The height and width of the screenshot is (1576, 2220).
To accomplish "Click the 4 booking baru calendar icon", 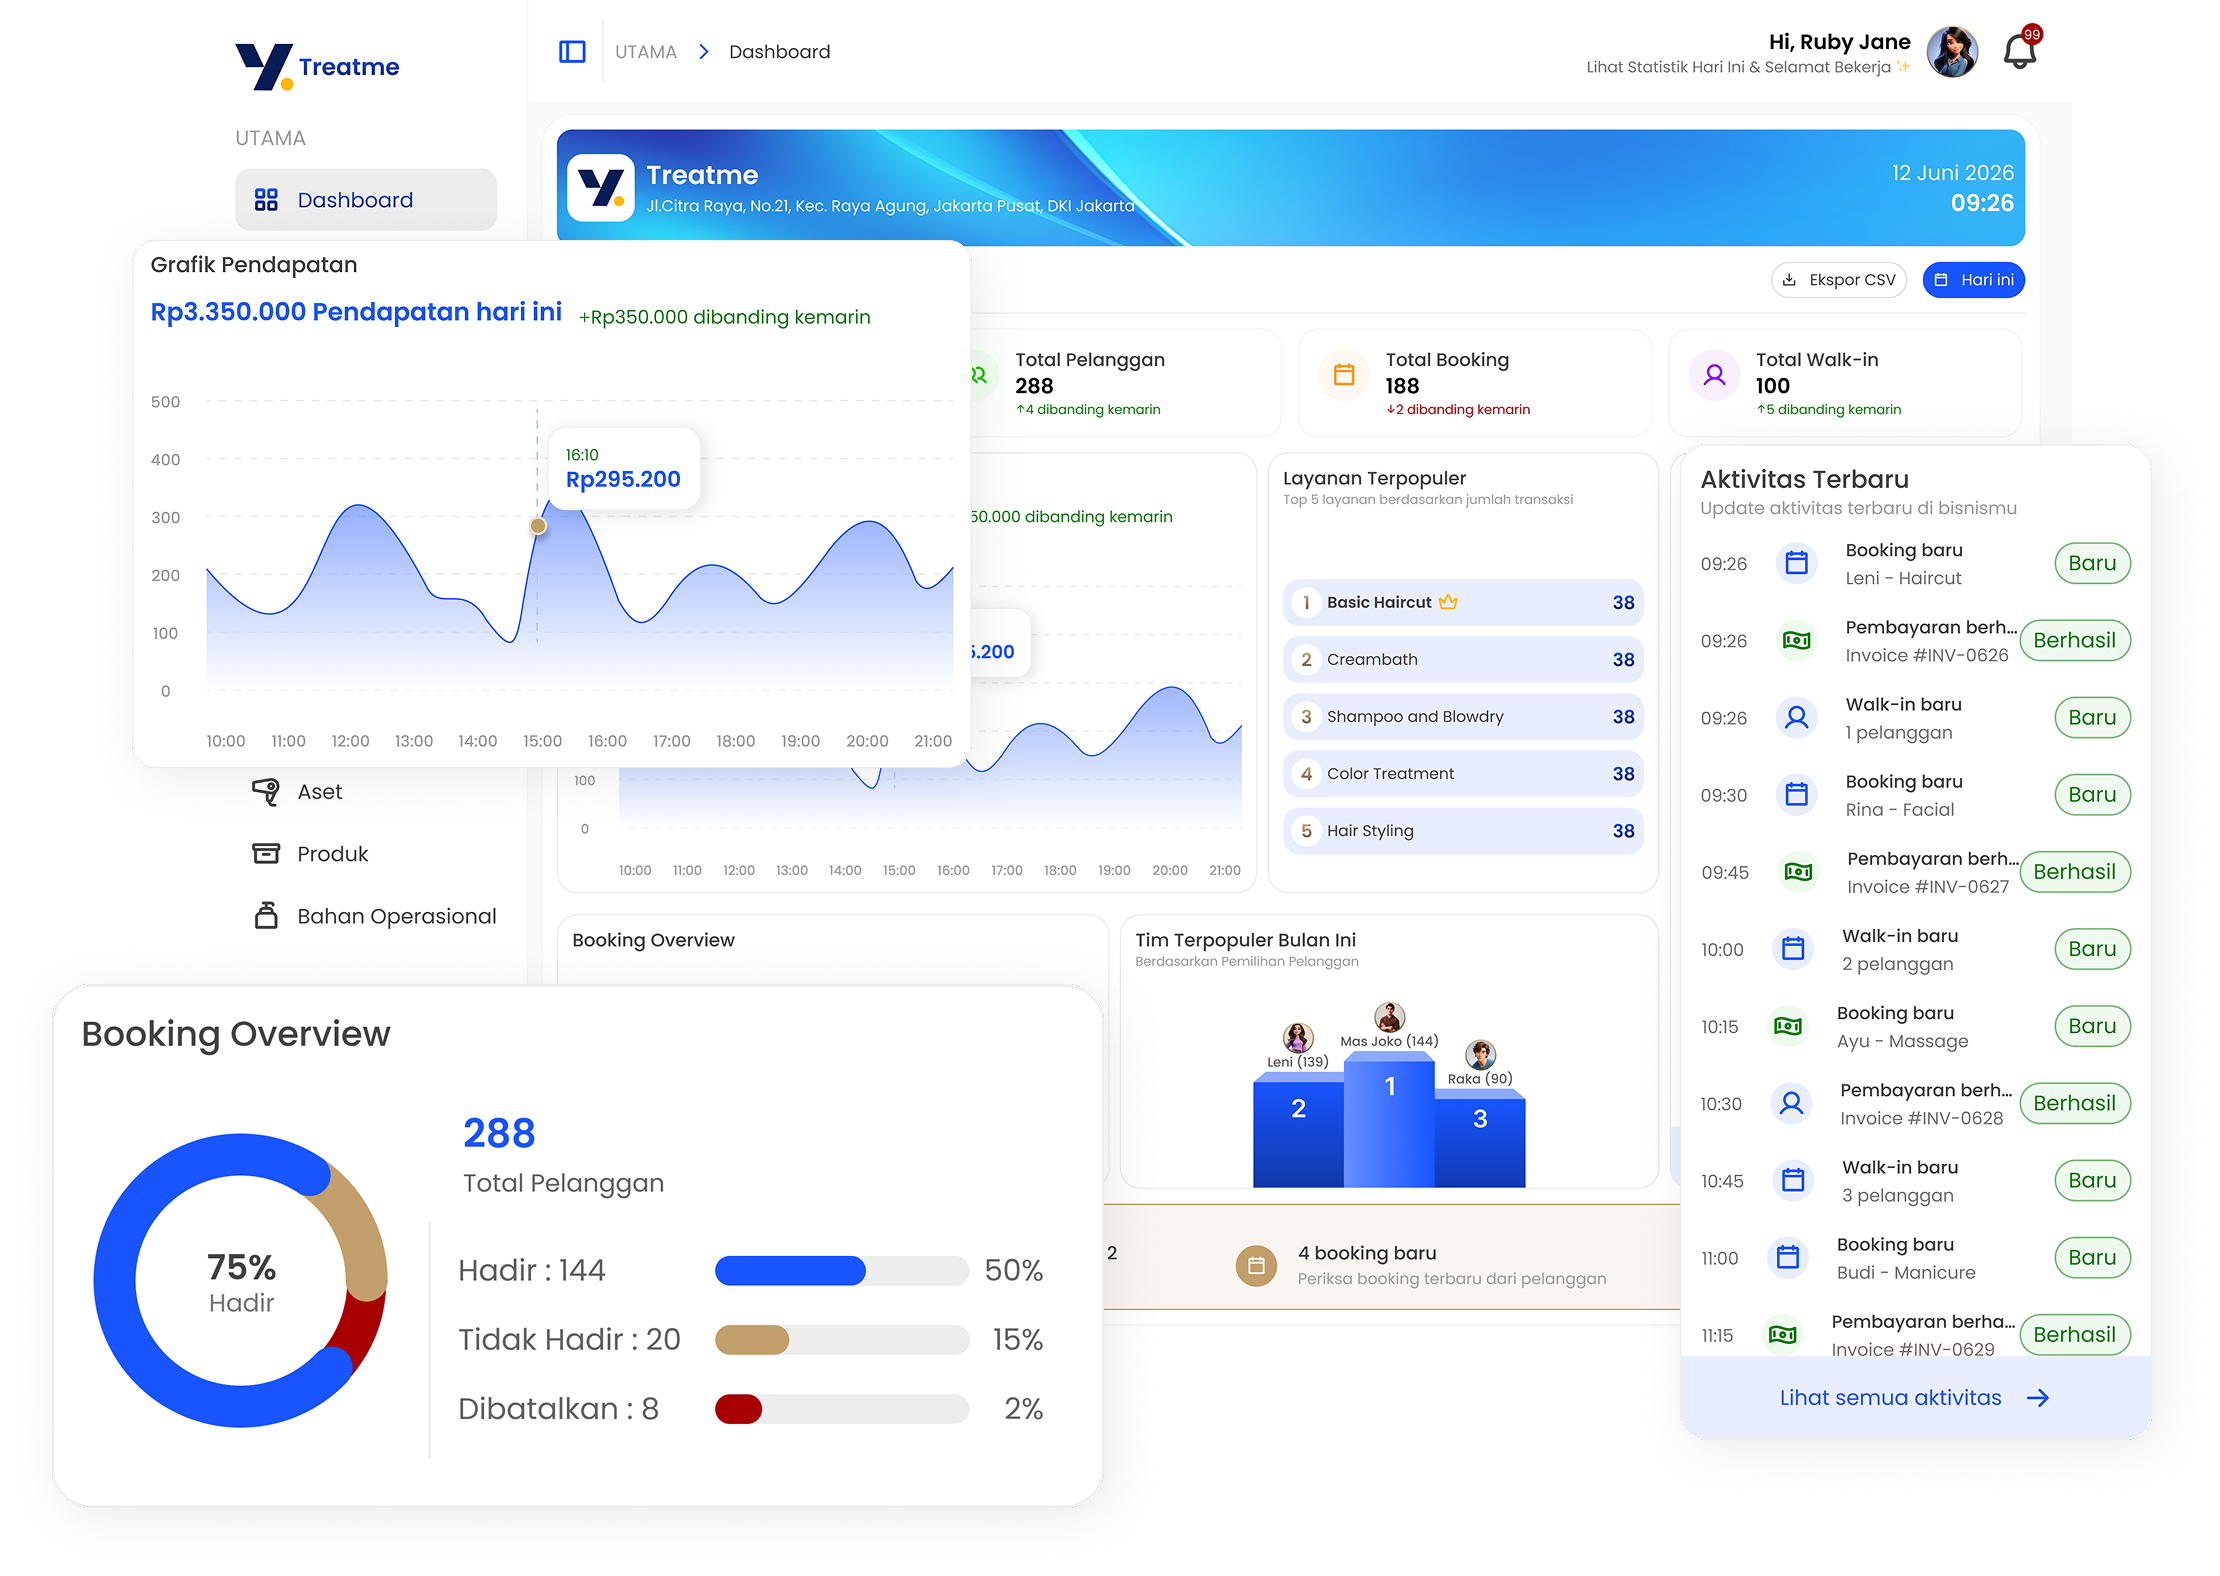I will [1256, 1265].
